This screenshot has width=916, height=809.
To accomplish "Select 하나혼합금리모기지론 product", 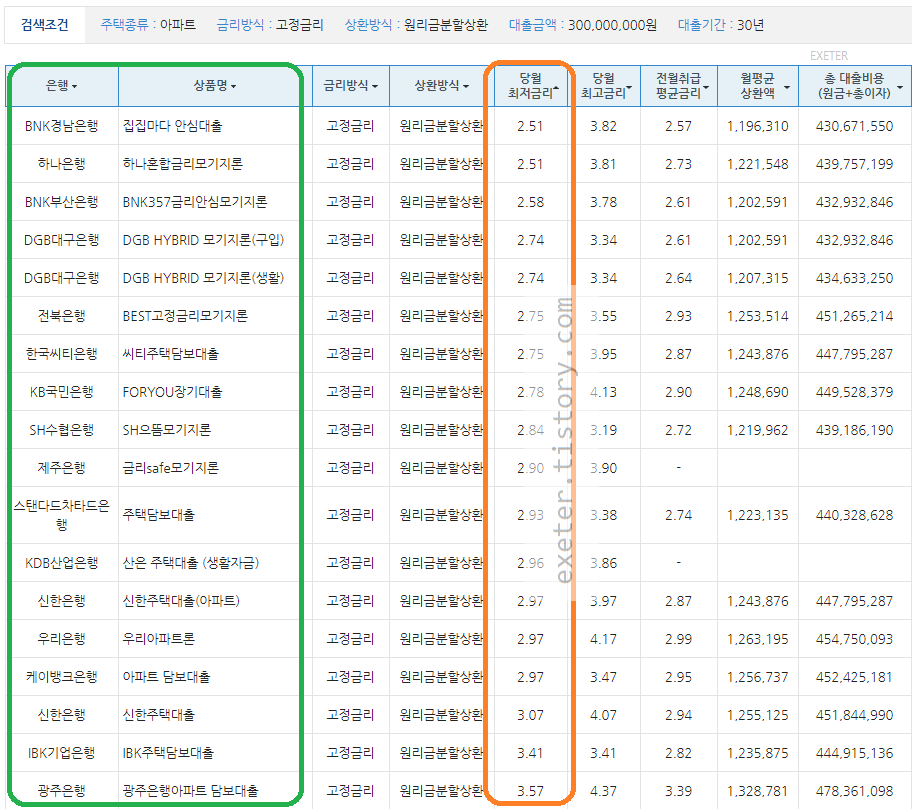I will (x=182, y=164).
